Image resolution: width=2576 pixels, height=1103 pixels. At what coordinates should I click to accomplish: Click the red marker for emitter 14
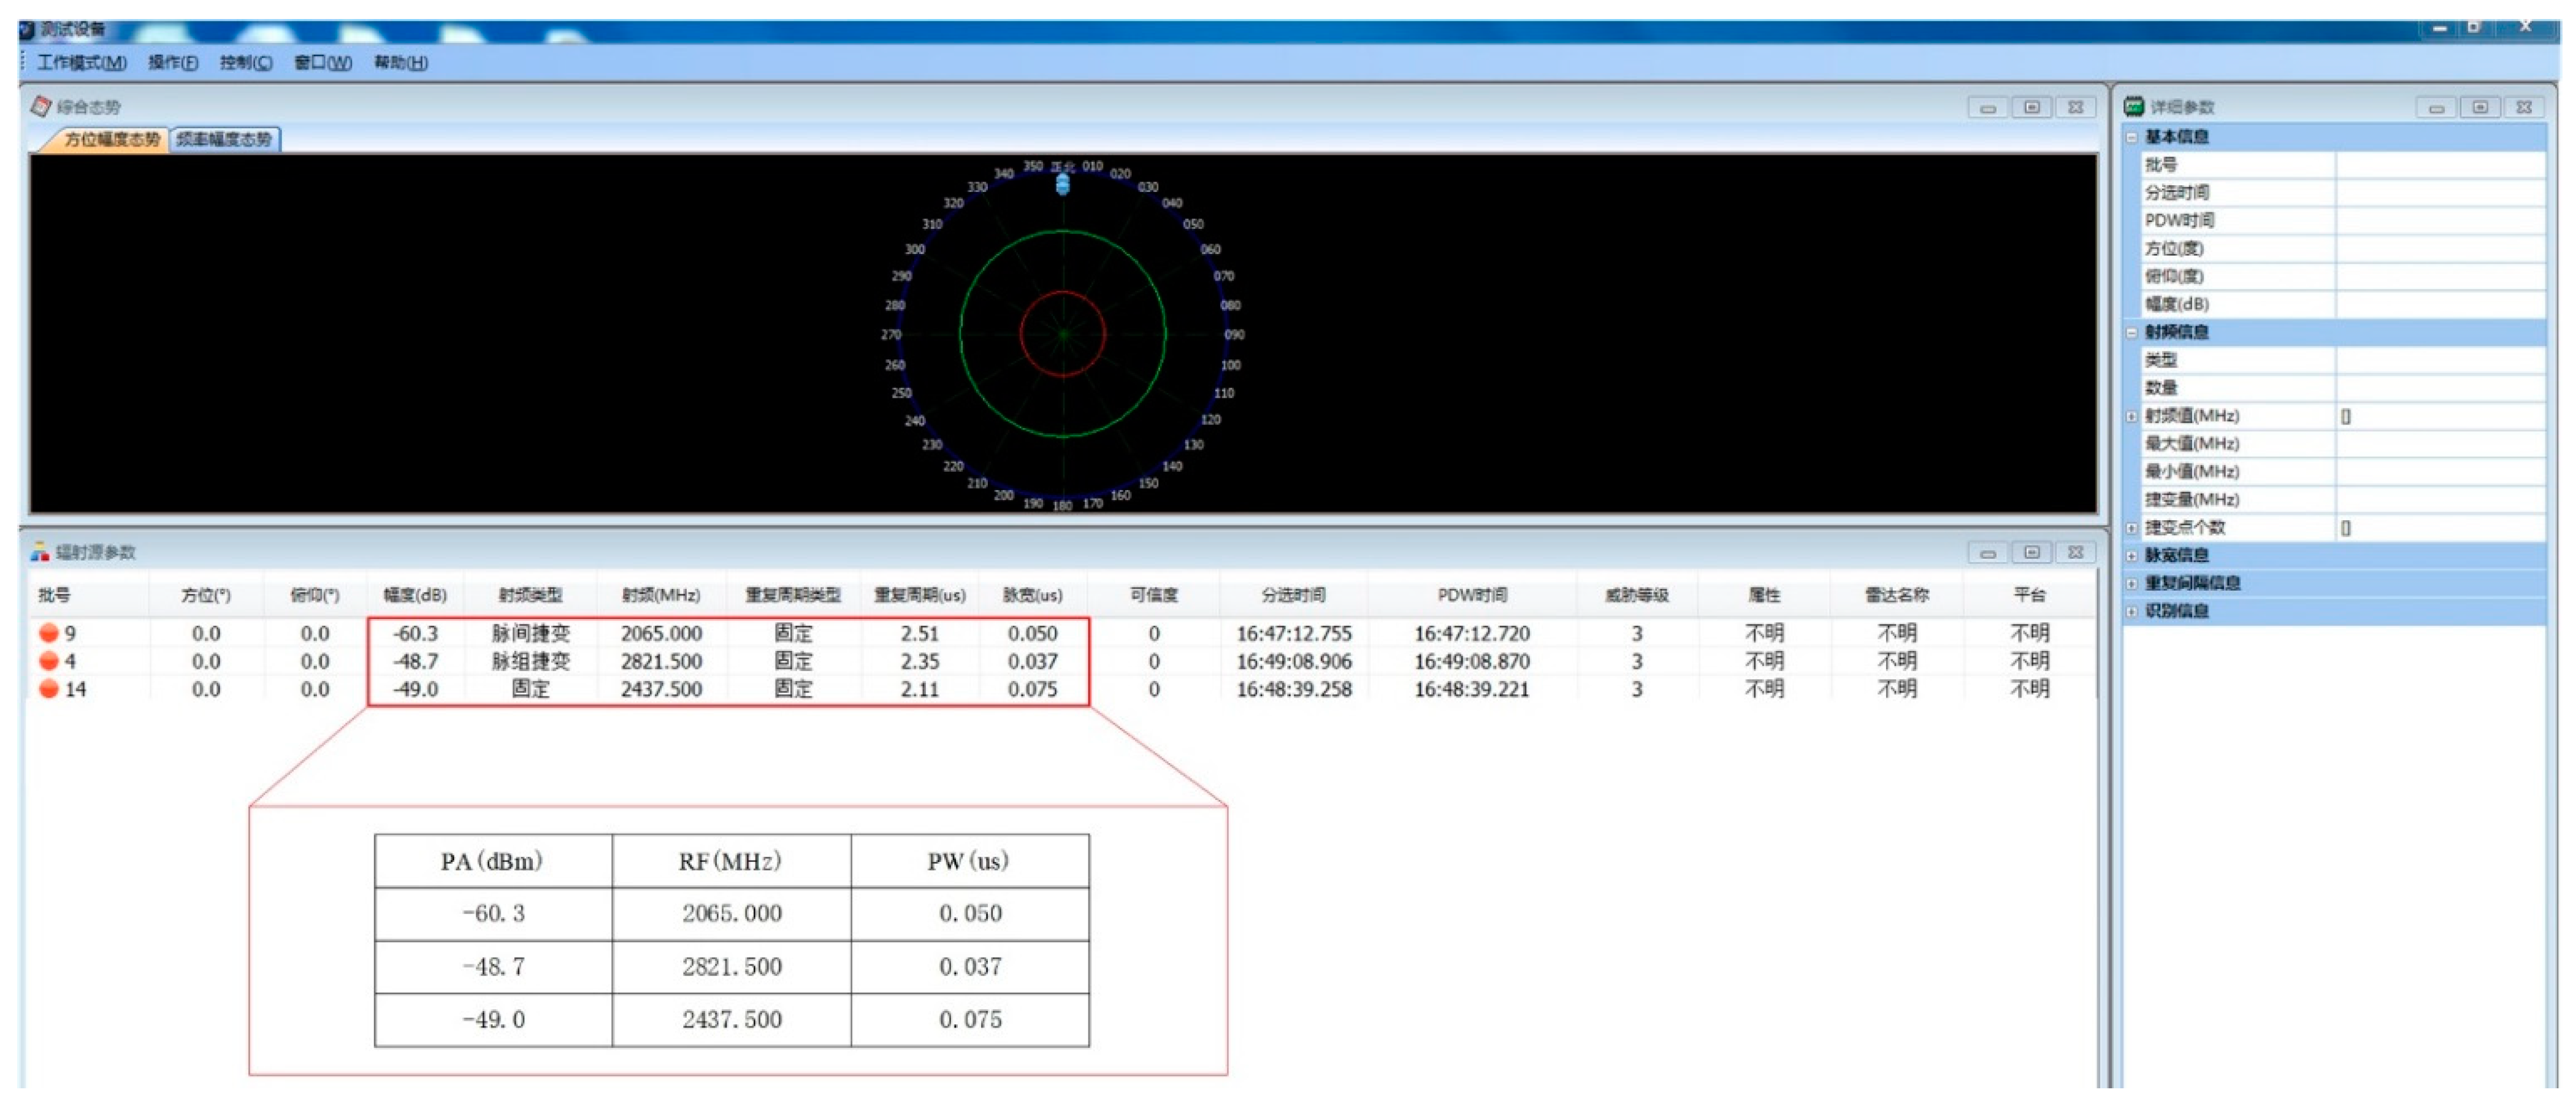coord(48,689)
